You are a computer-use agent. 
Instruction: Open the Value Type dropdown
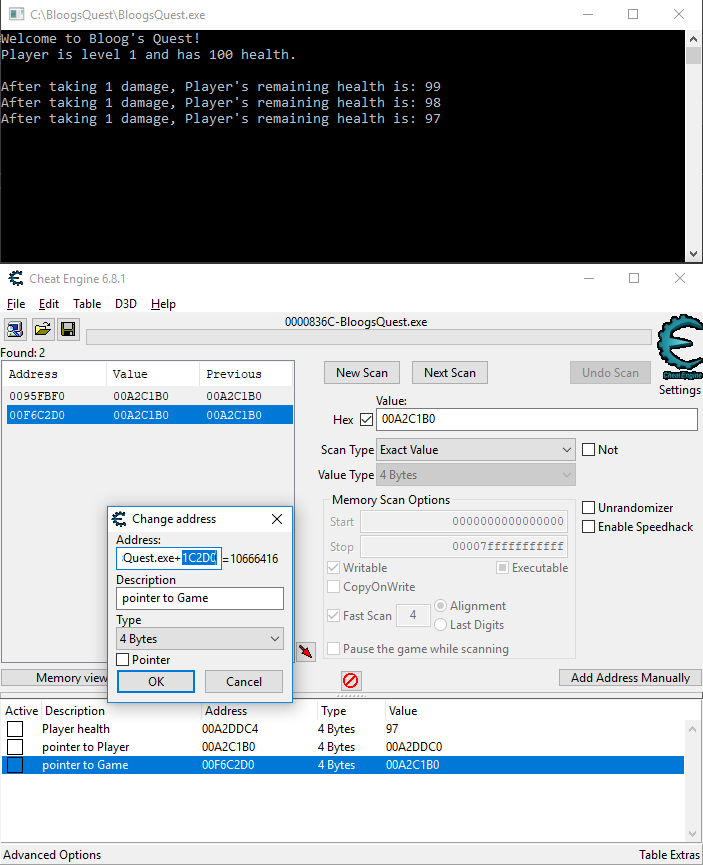(476, 475)
